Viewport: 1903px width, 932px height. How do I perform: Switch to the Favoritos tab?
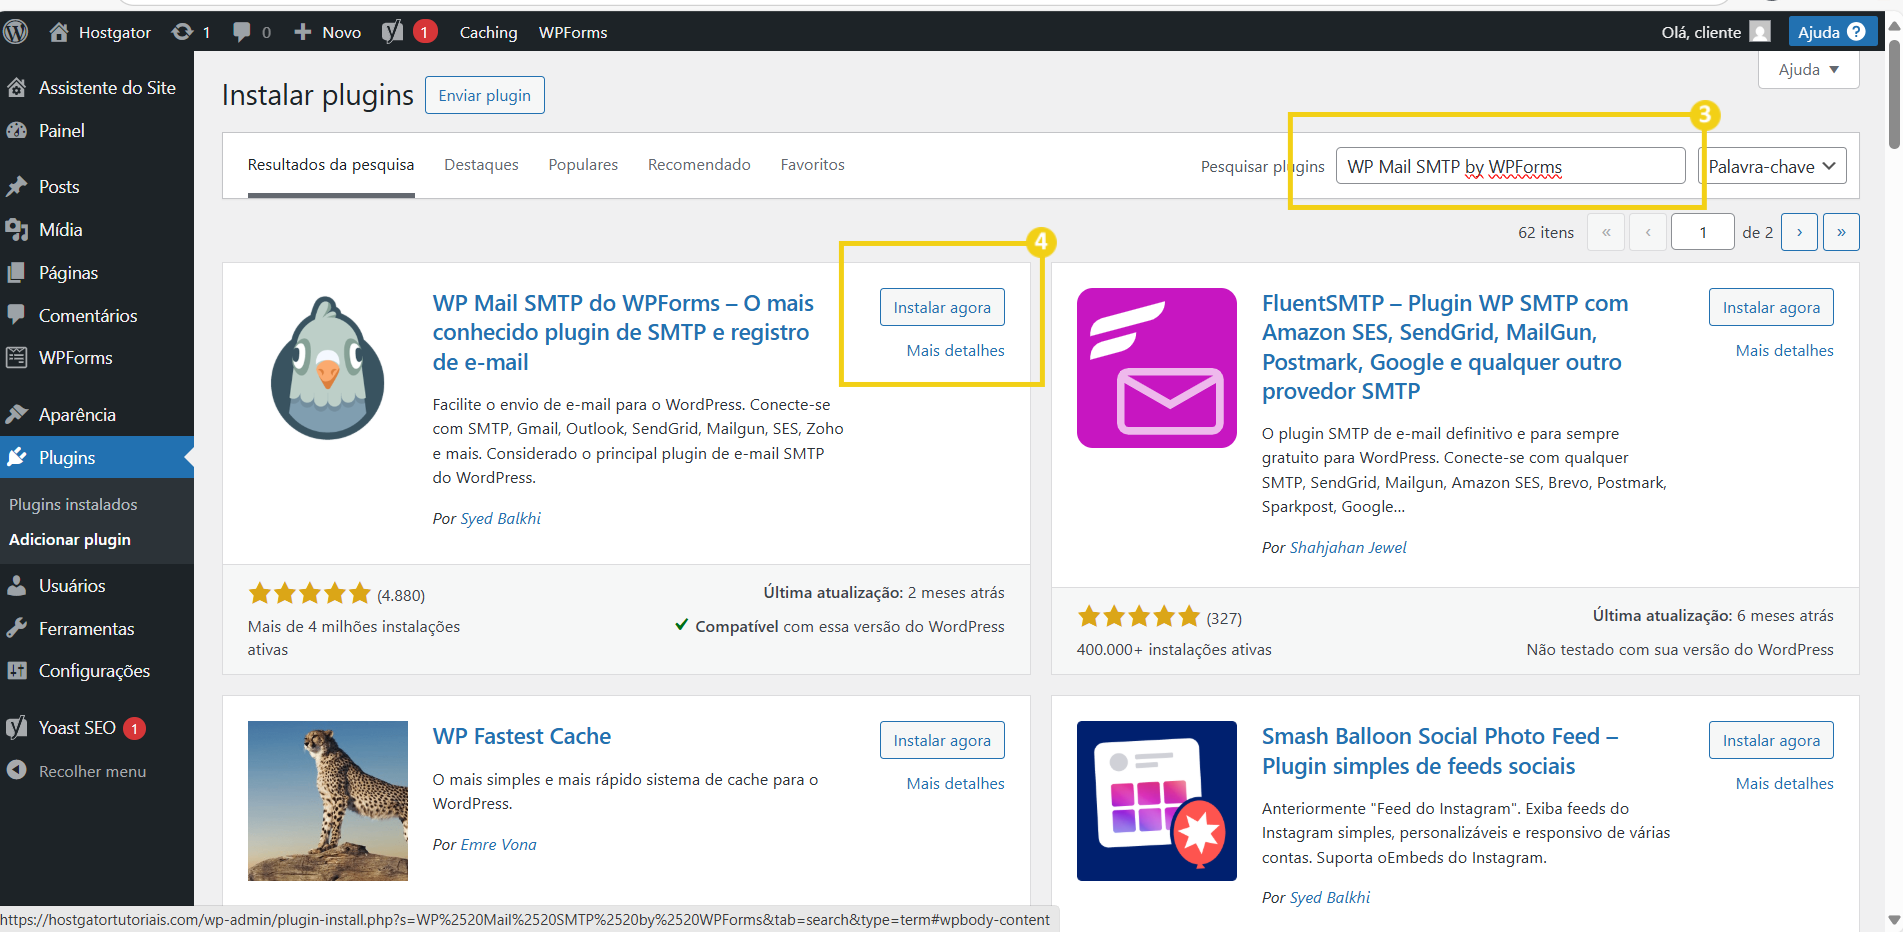point(813,165)
